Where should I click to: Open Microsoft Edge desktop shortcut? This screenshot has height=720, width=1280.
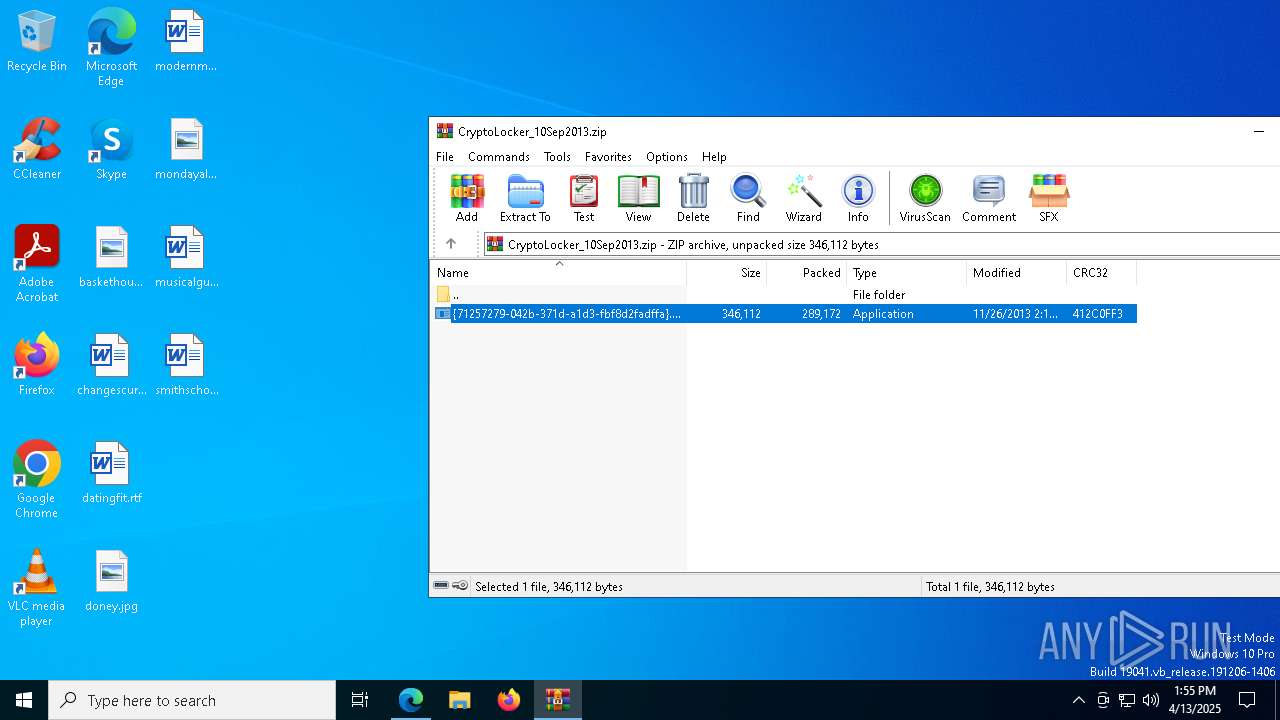click(111, 47)
